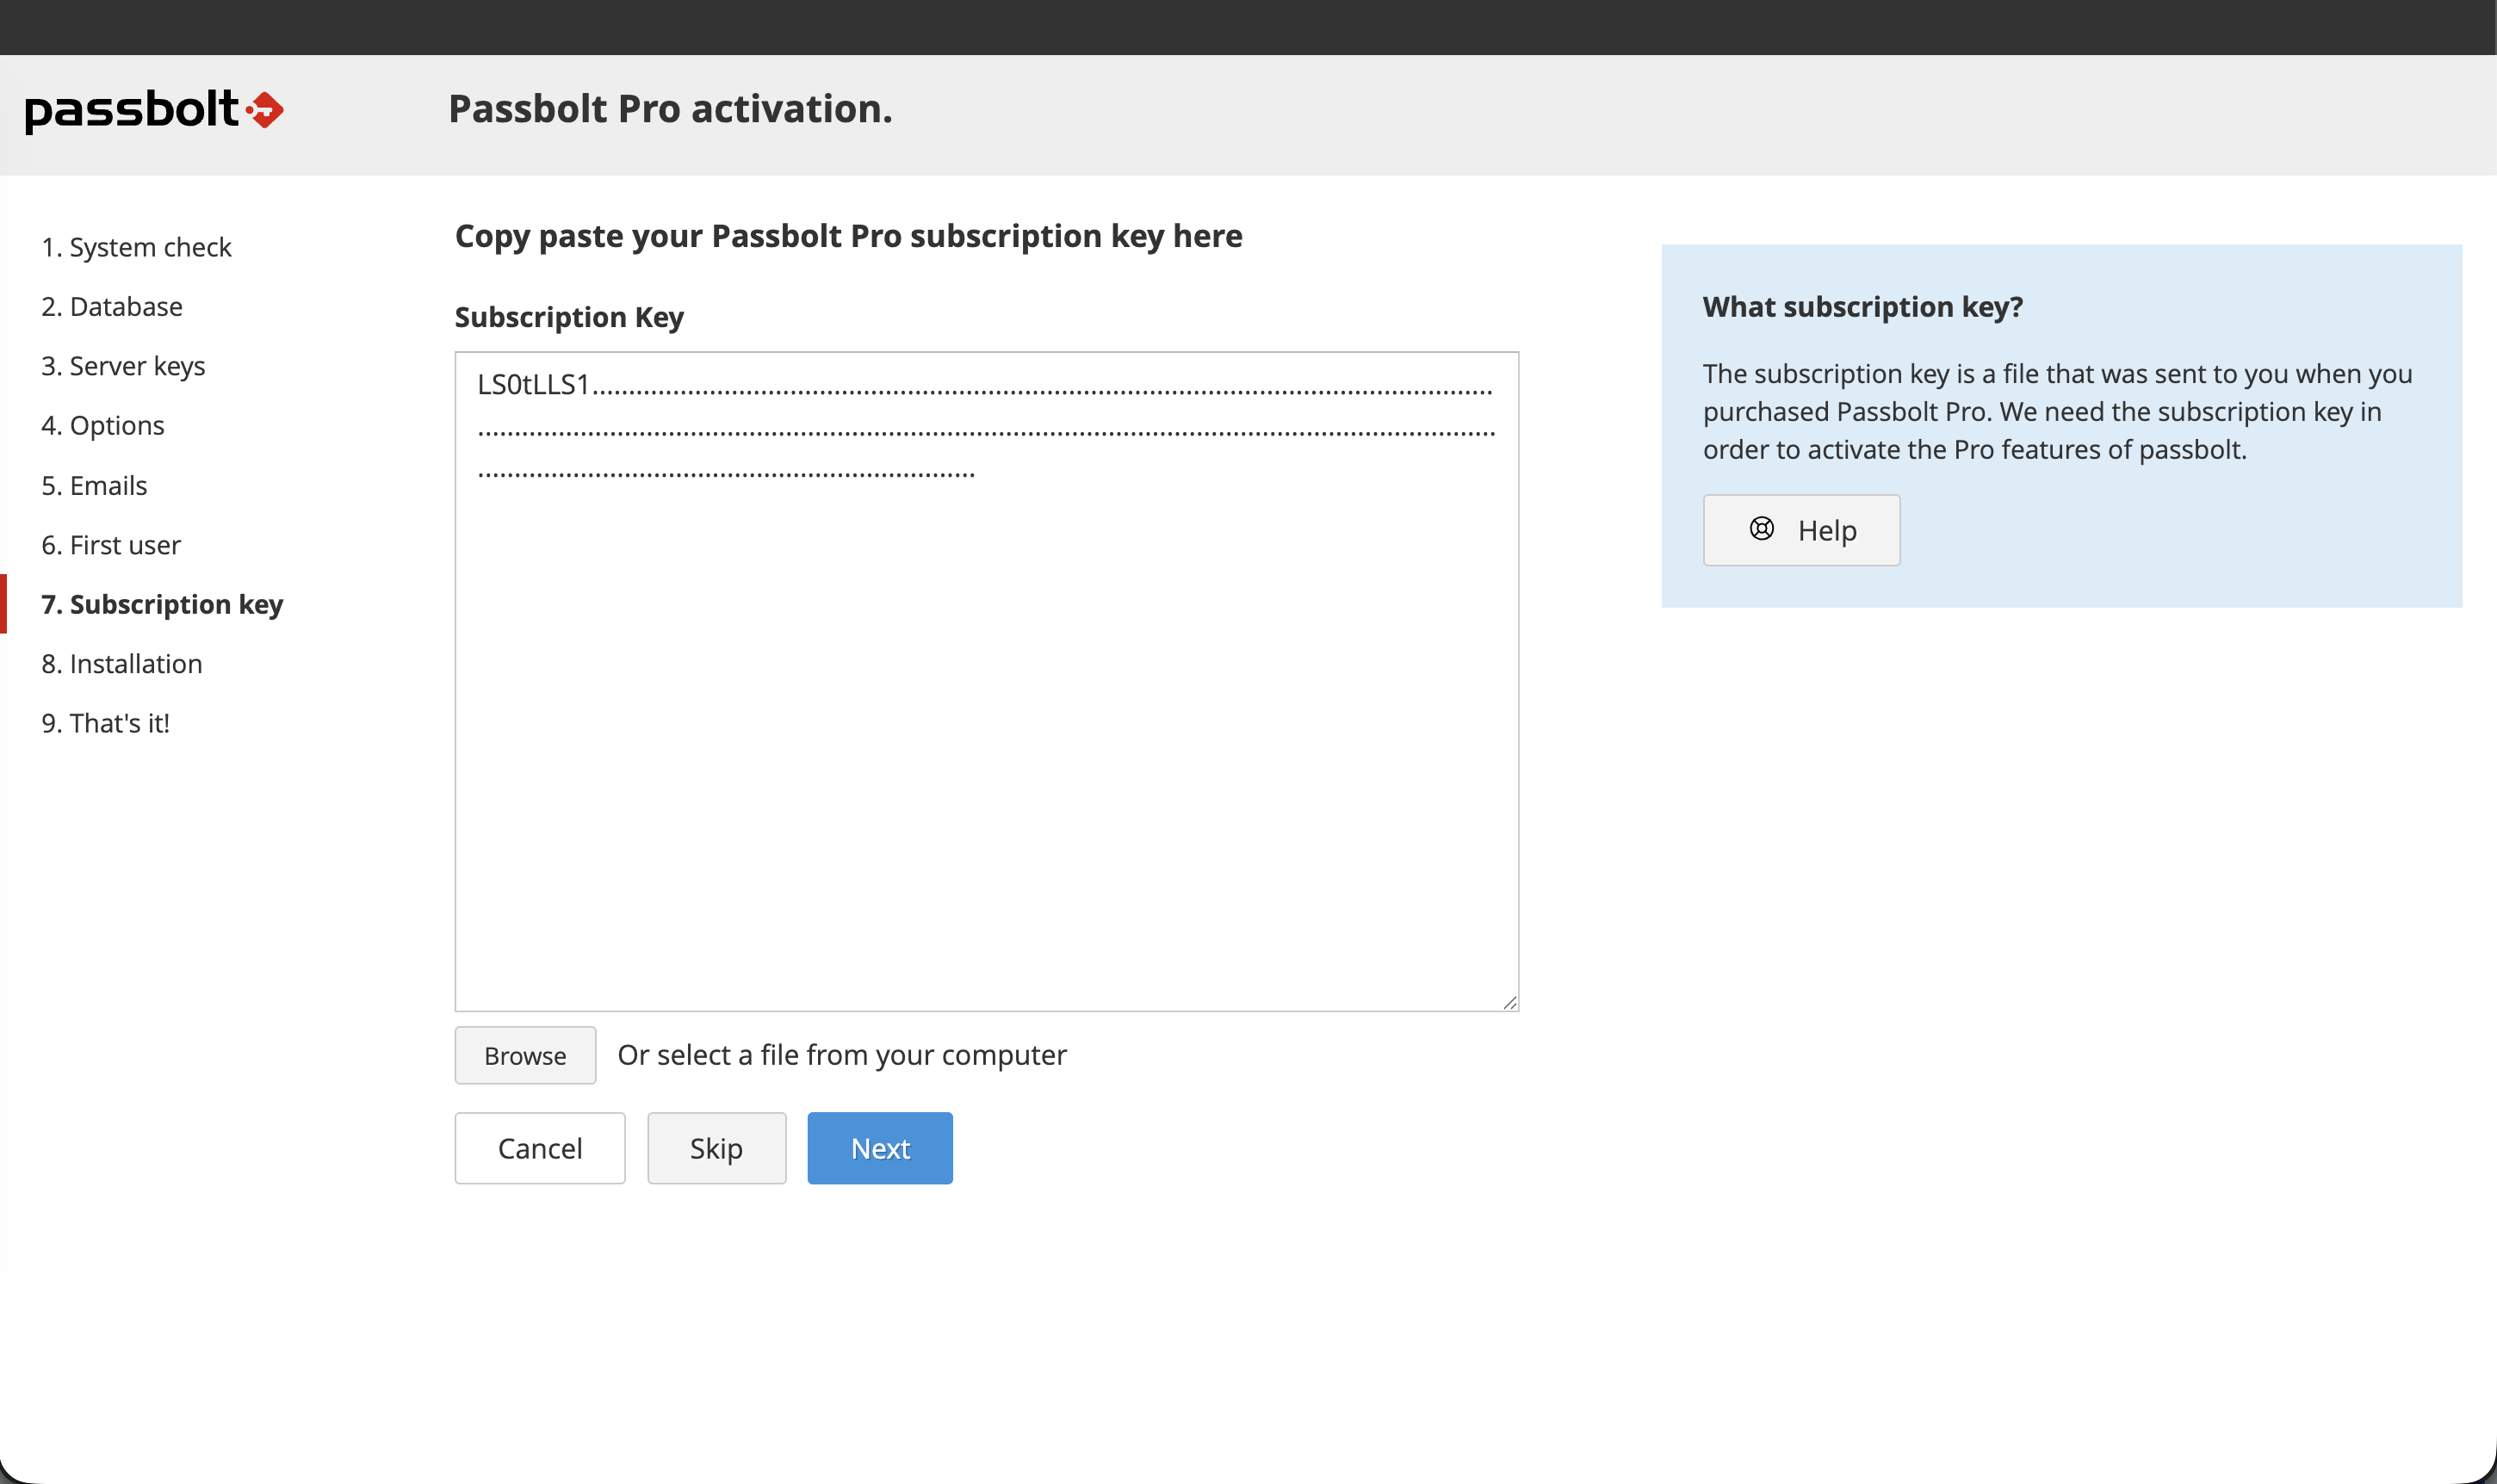This screenshot has width=2497, height=1484.
Task: Go to step 1. System check
Action: [x=136, y=247]
